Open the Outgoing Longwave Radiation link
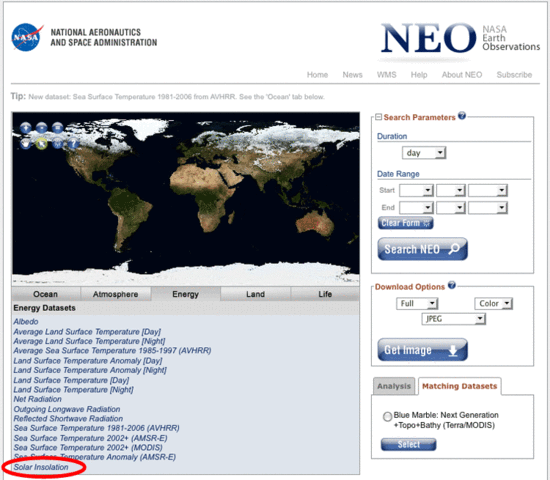Image resolution: width=550 pixels, height=480 pixels. 67,409
